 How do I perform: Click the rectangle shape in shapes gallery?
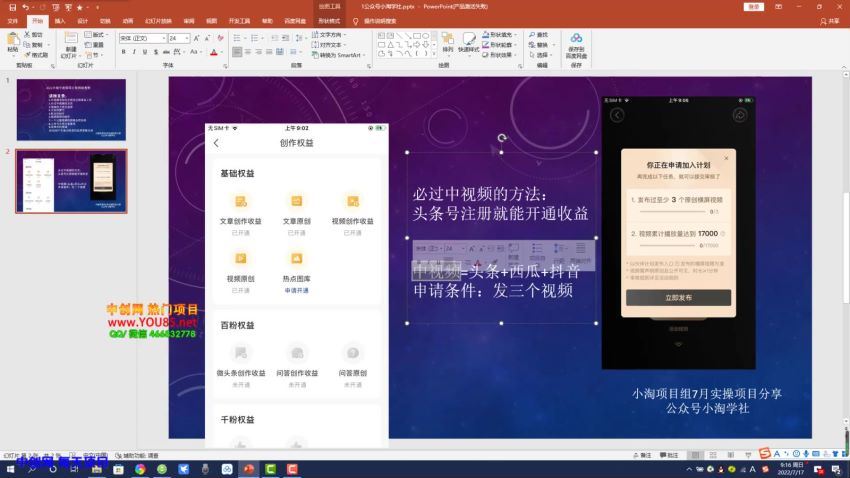(x=417, y=36)
